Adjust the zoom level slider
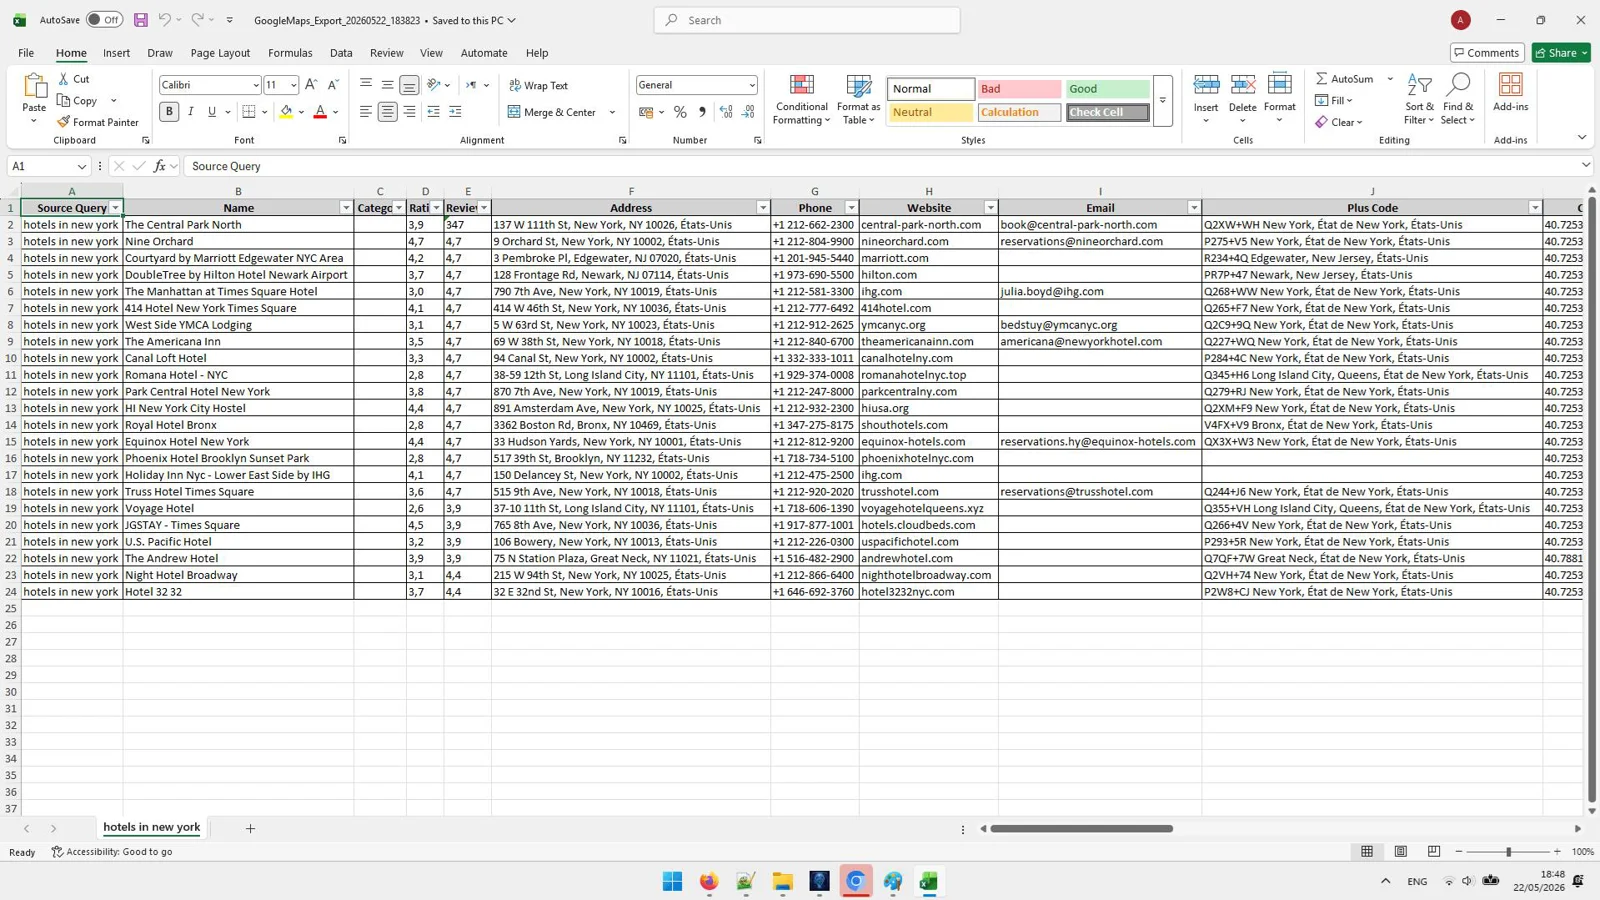This screenshot has width=1600, height=900. click(1508, 852)
